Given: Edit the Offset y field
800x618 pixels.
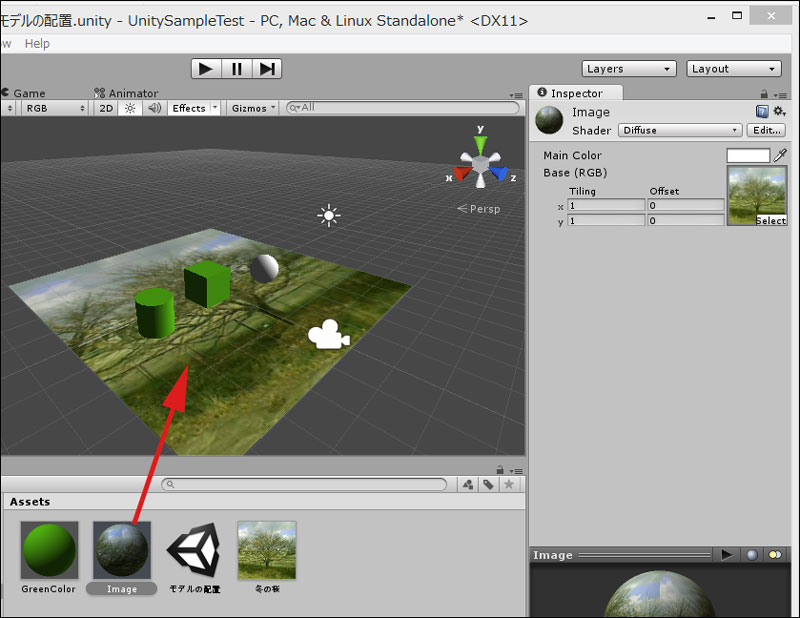Looking at the screenshot, I should coord(686,220).
